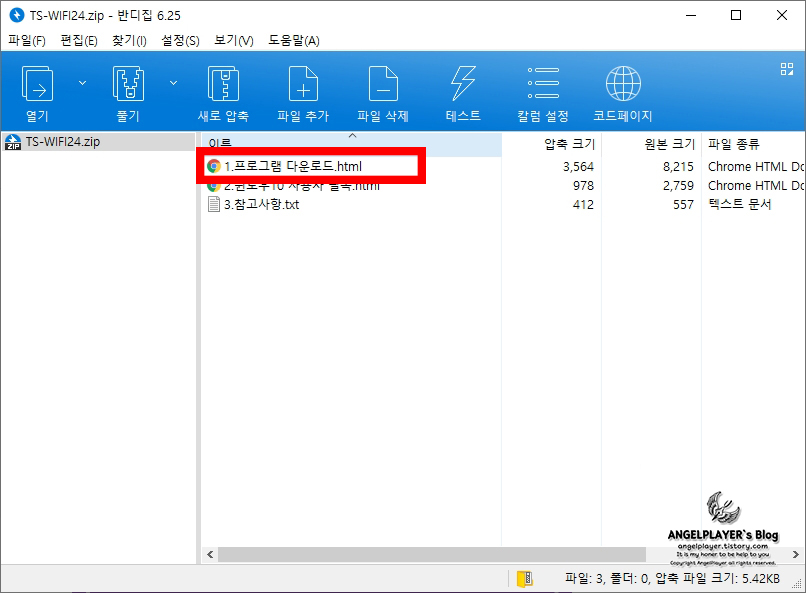Click compressed size value 3,564
This screenshot has width=806, height=593.
coord(578,166)
